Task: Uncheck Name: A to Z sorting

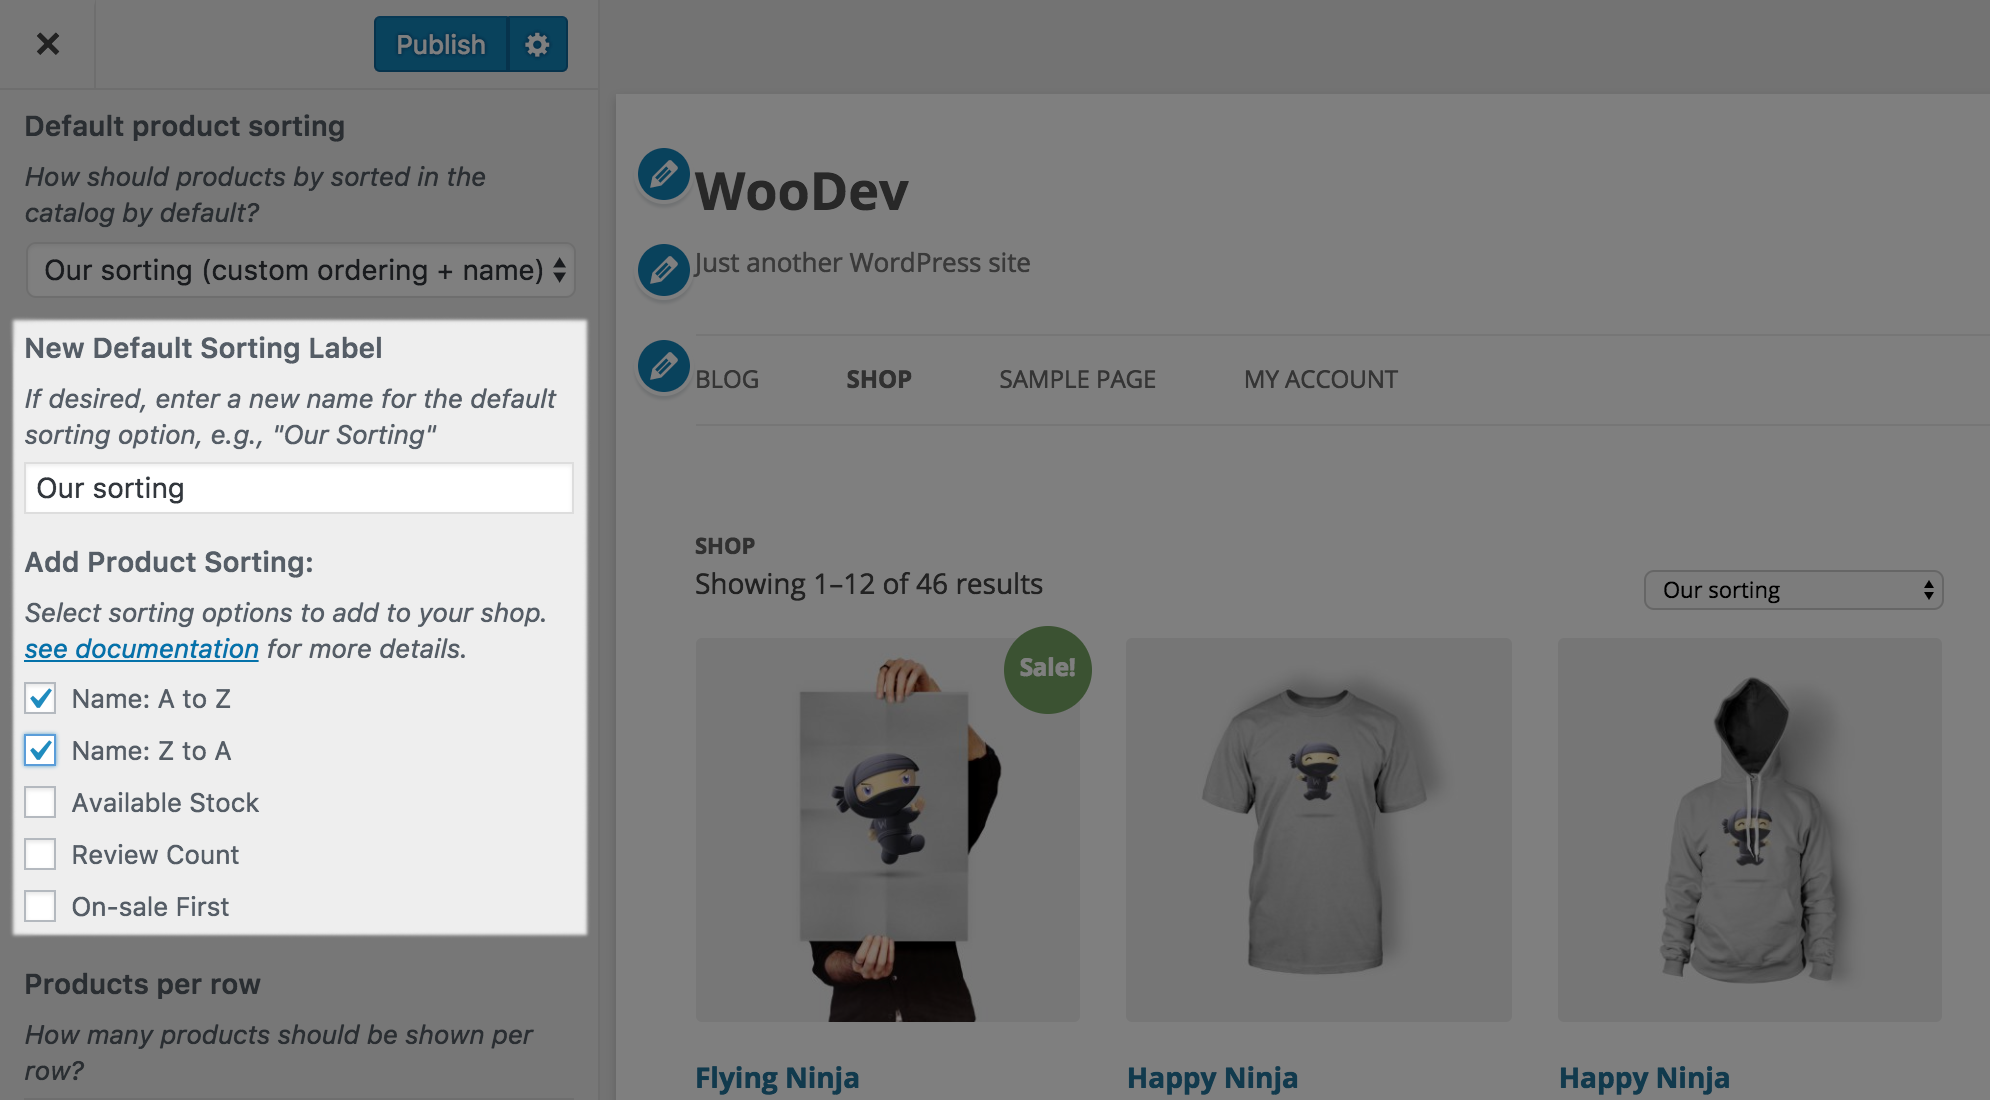Action: tap(41, 698)
